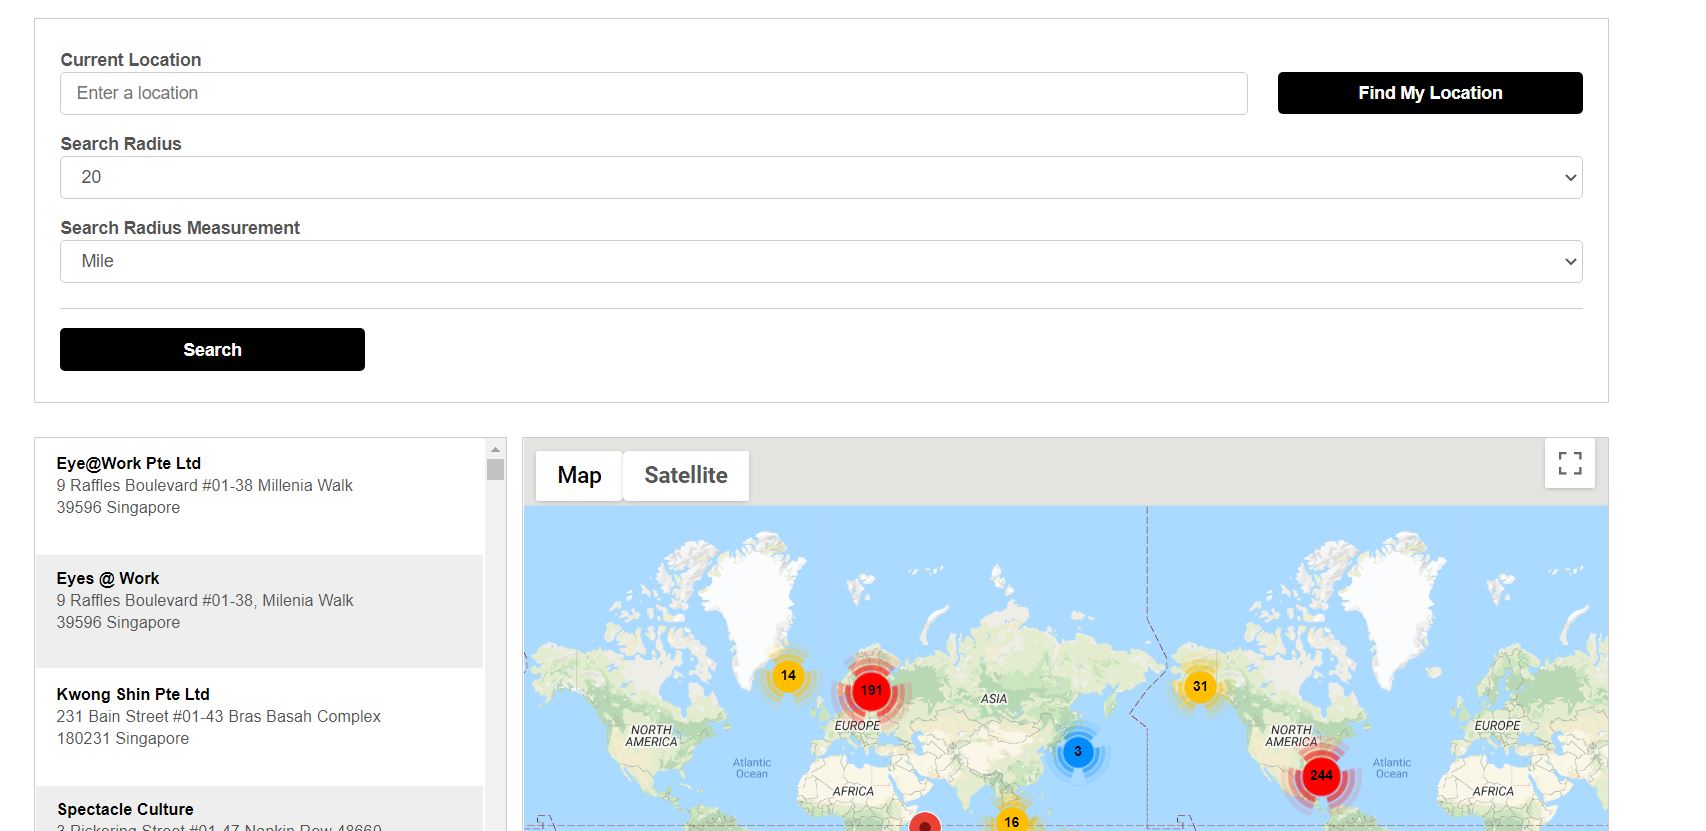Viewport: 1706px width, 831px height.
Task: Click the yellow cluster marker labeled 14
Action: point(788,676)
